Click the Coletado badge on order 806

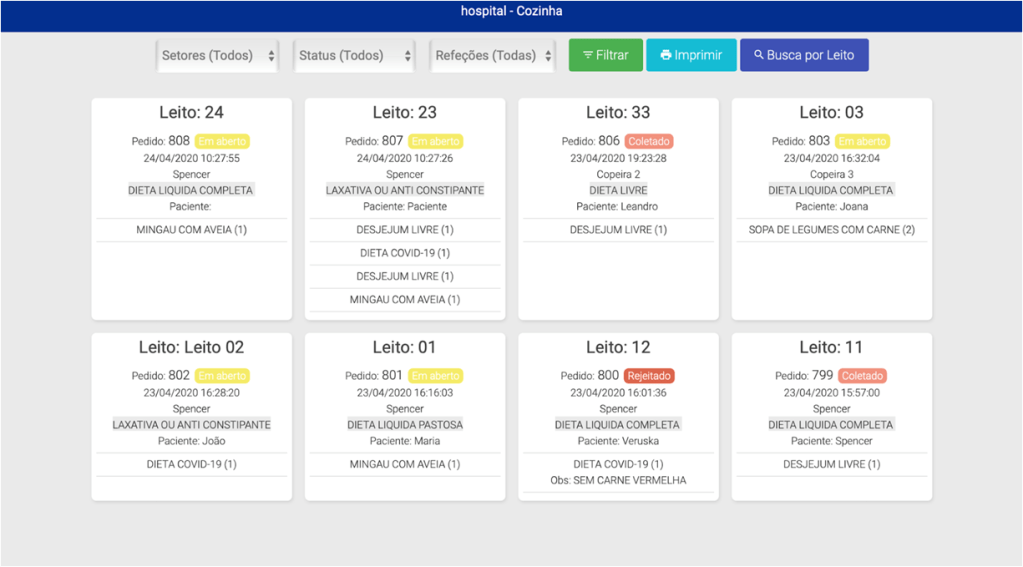click(x=649, y=142)
